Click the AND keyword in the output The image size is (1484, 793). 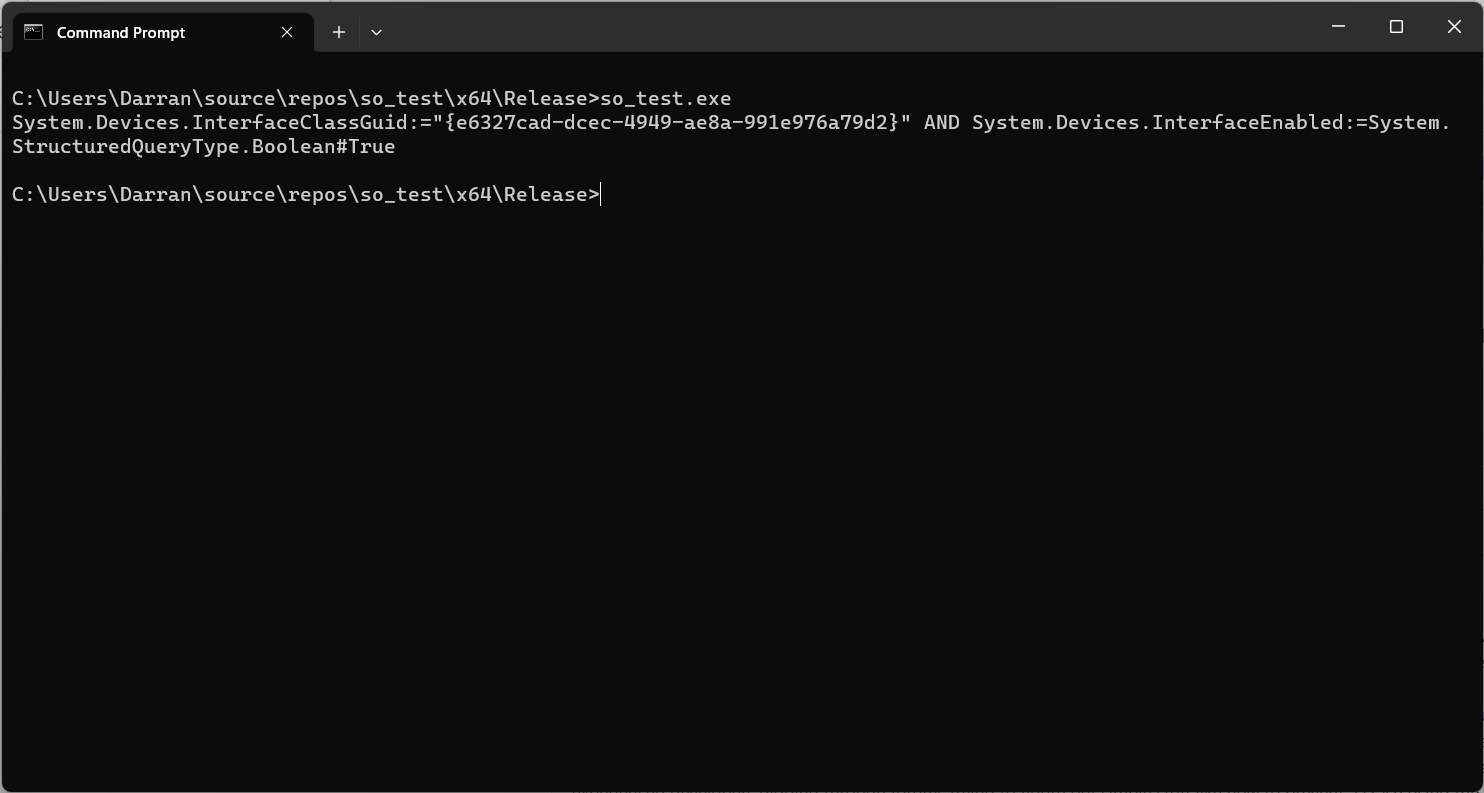941,122
